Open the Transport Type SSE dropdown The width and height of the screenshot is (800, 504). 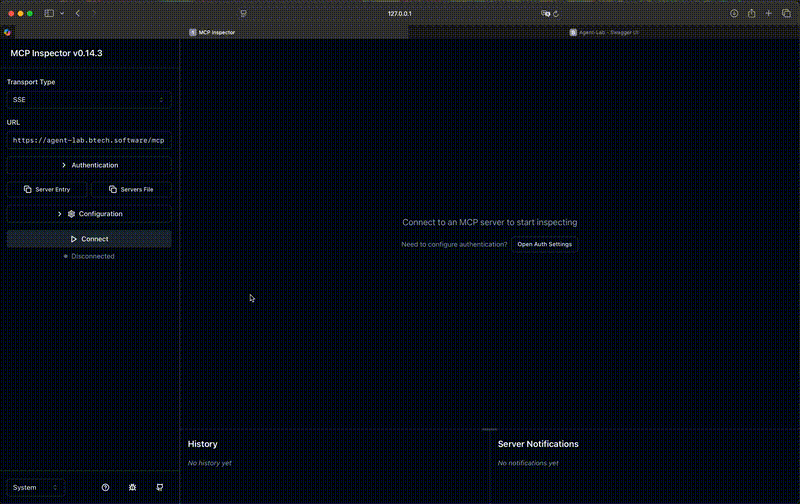click(x=89, y=99)
